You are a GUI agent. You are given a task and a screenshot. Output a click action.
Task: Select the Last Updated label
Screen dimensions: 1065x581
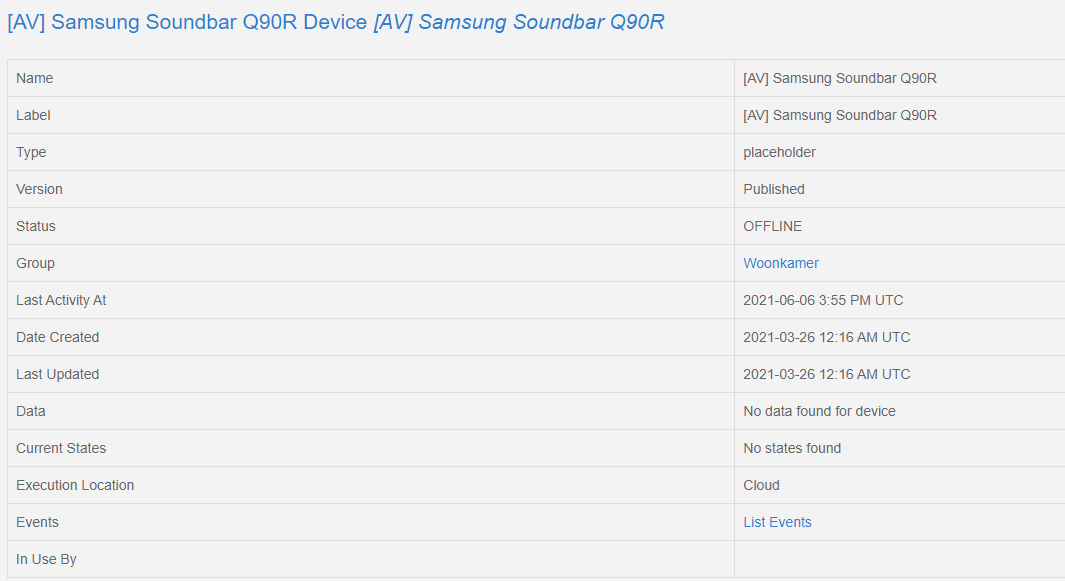pos(58,374)
